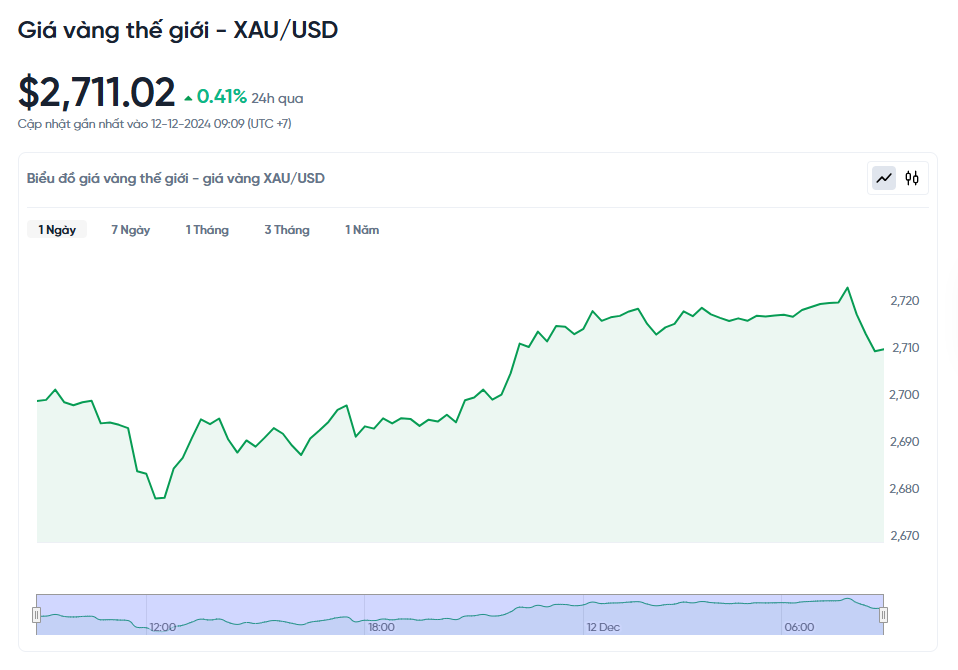Image resolution: width=958 pixels, height=670 pixels.
Task: Jump to 12 Dec marker in navigator
Action: coord(603,627)
